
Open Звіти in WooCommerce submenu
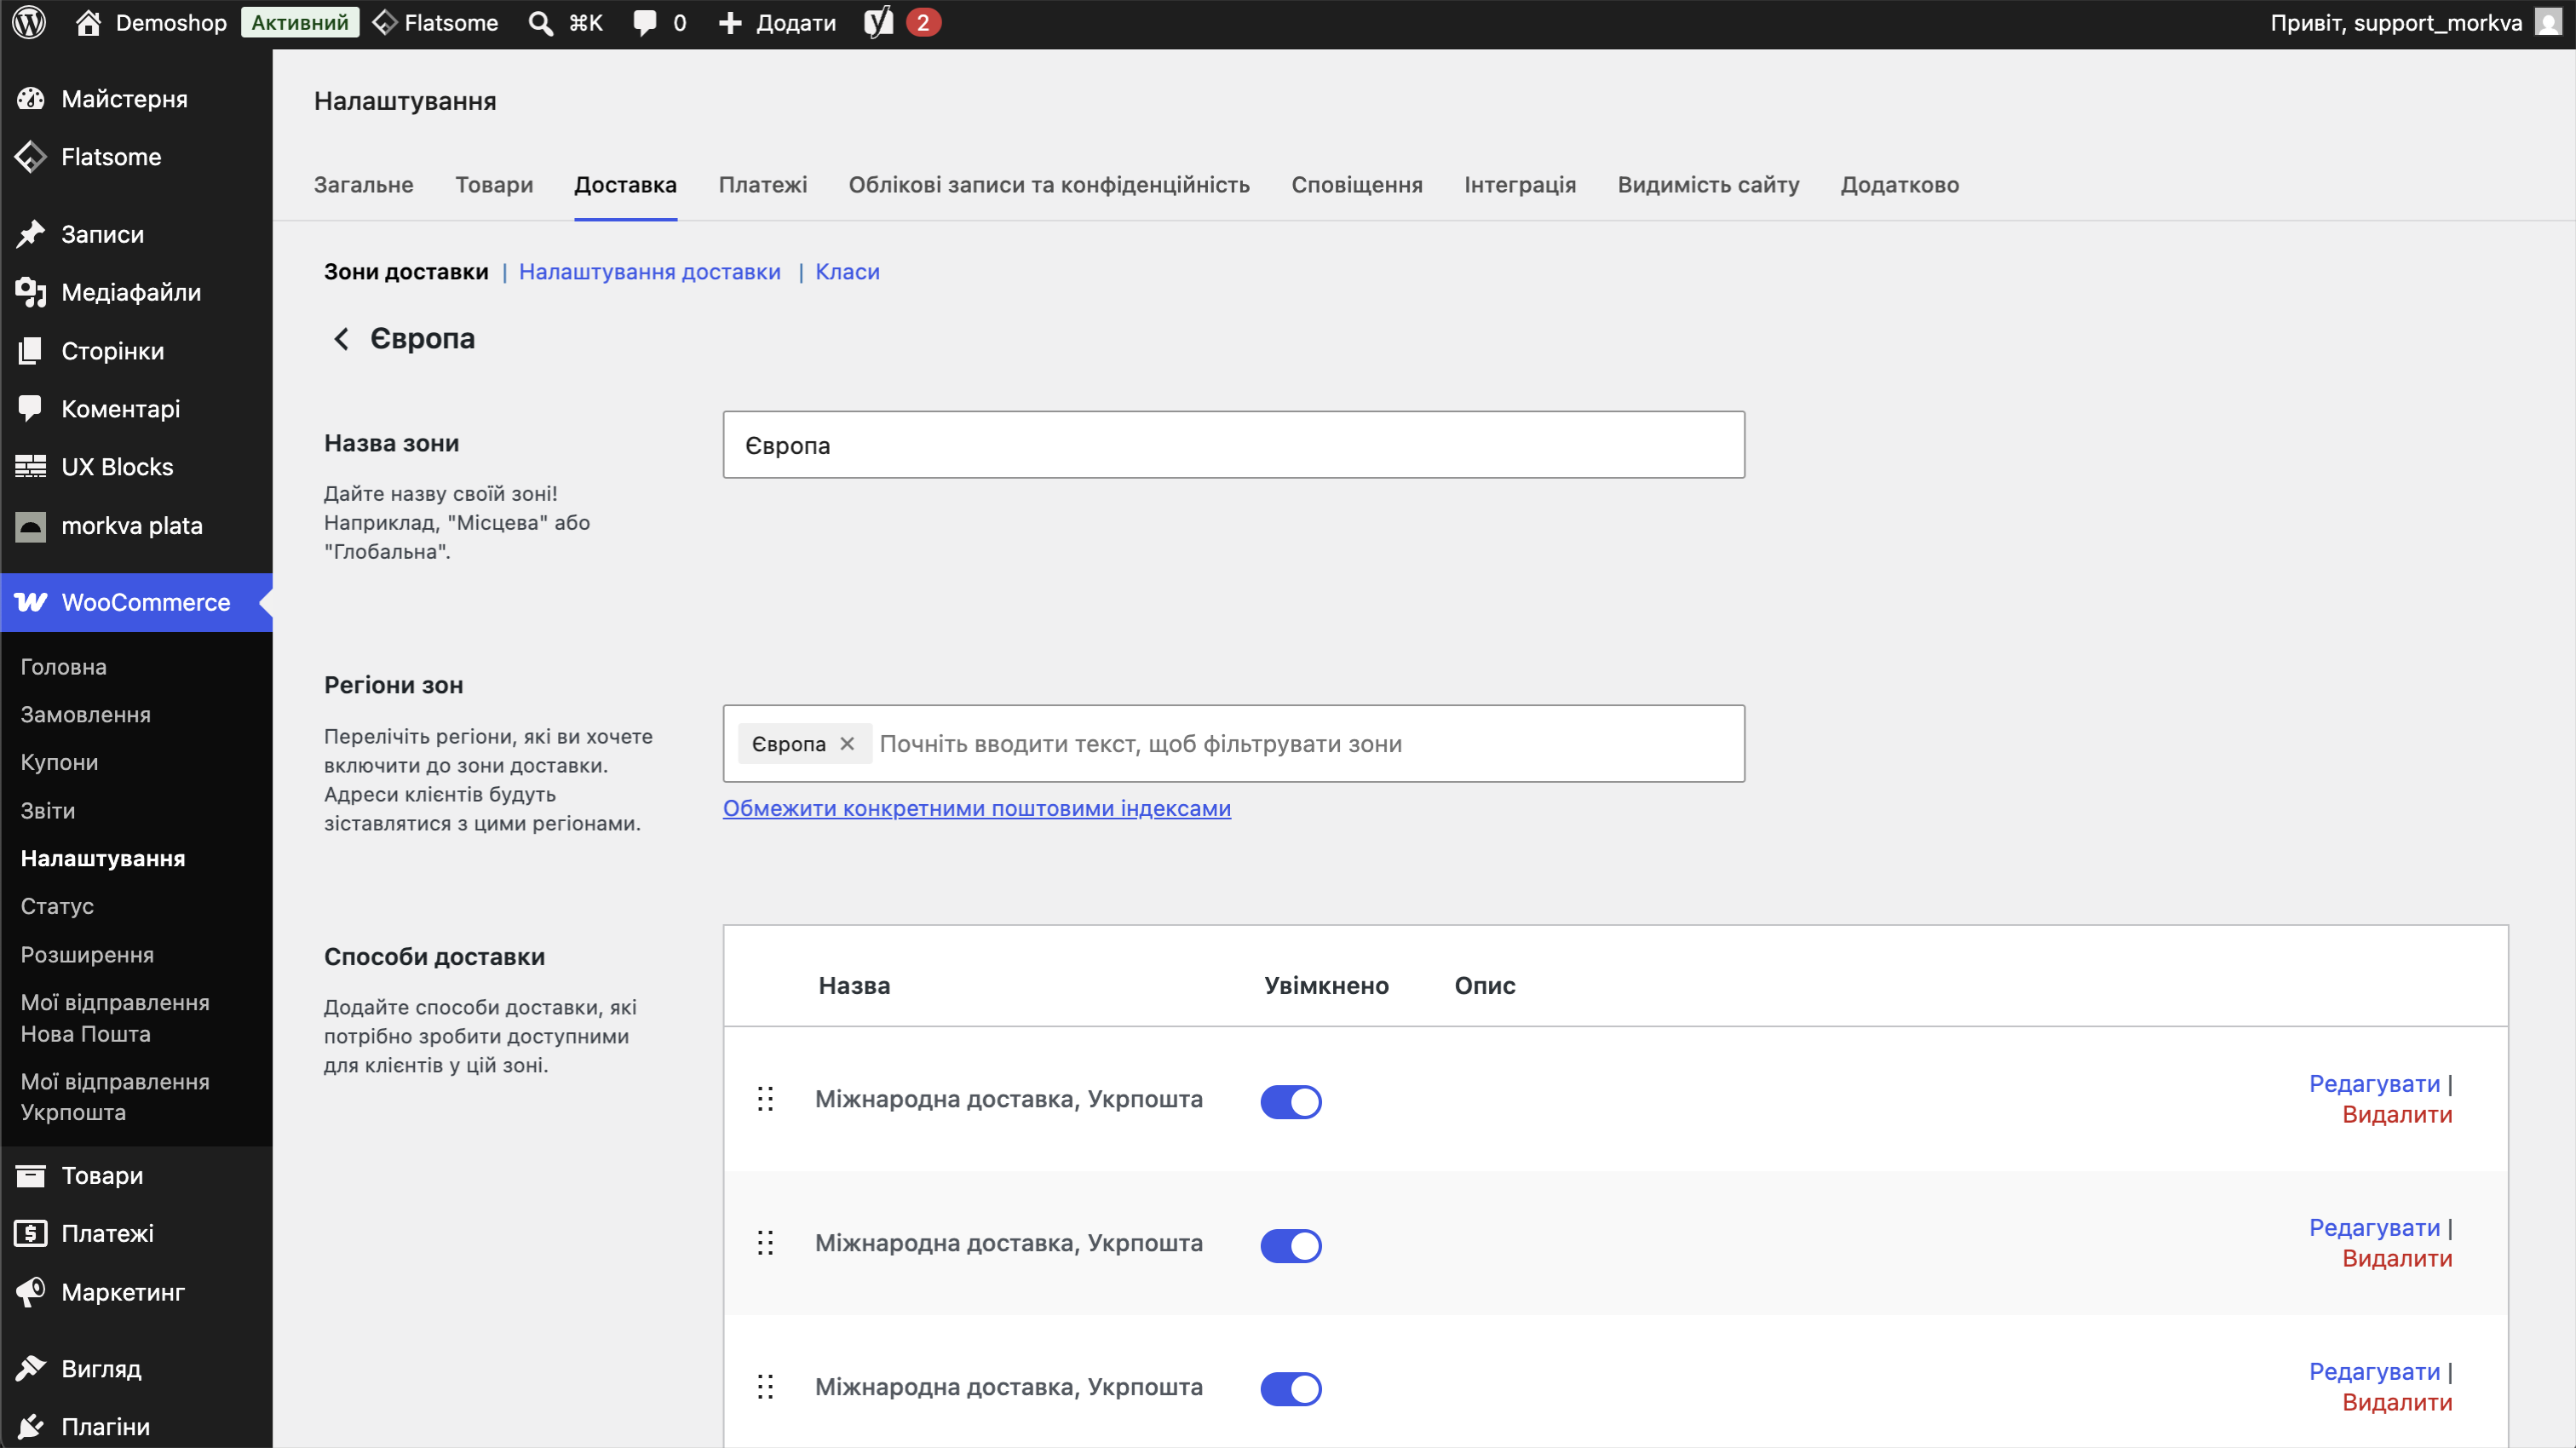(47, 811)
